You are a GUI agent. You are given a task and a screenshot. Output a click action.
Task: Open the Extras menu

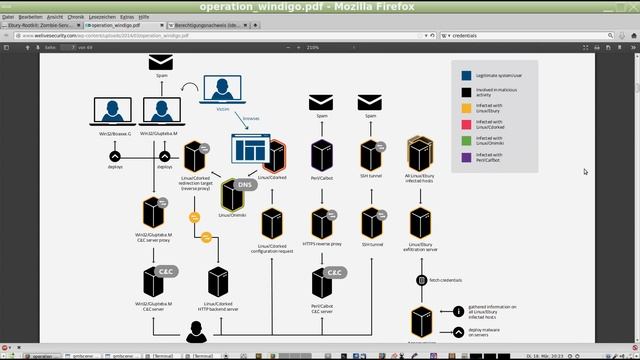point(127,17)
